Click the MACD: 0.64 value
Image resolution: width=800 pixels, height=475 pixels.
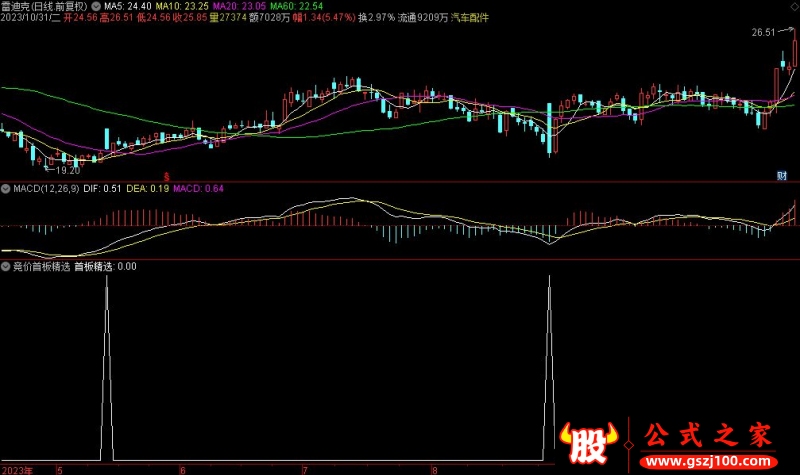(198, 189)
